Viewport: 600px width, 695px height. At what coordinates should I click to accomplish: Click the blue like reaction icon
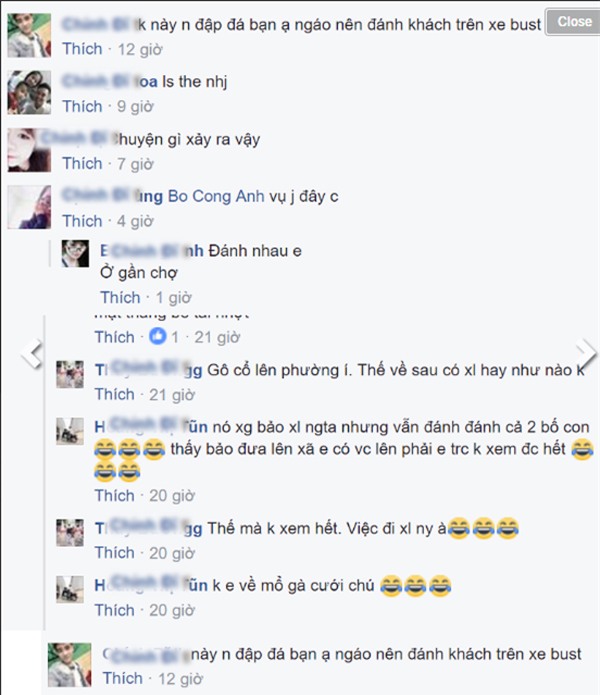click(x=157, y=336)
